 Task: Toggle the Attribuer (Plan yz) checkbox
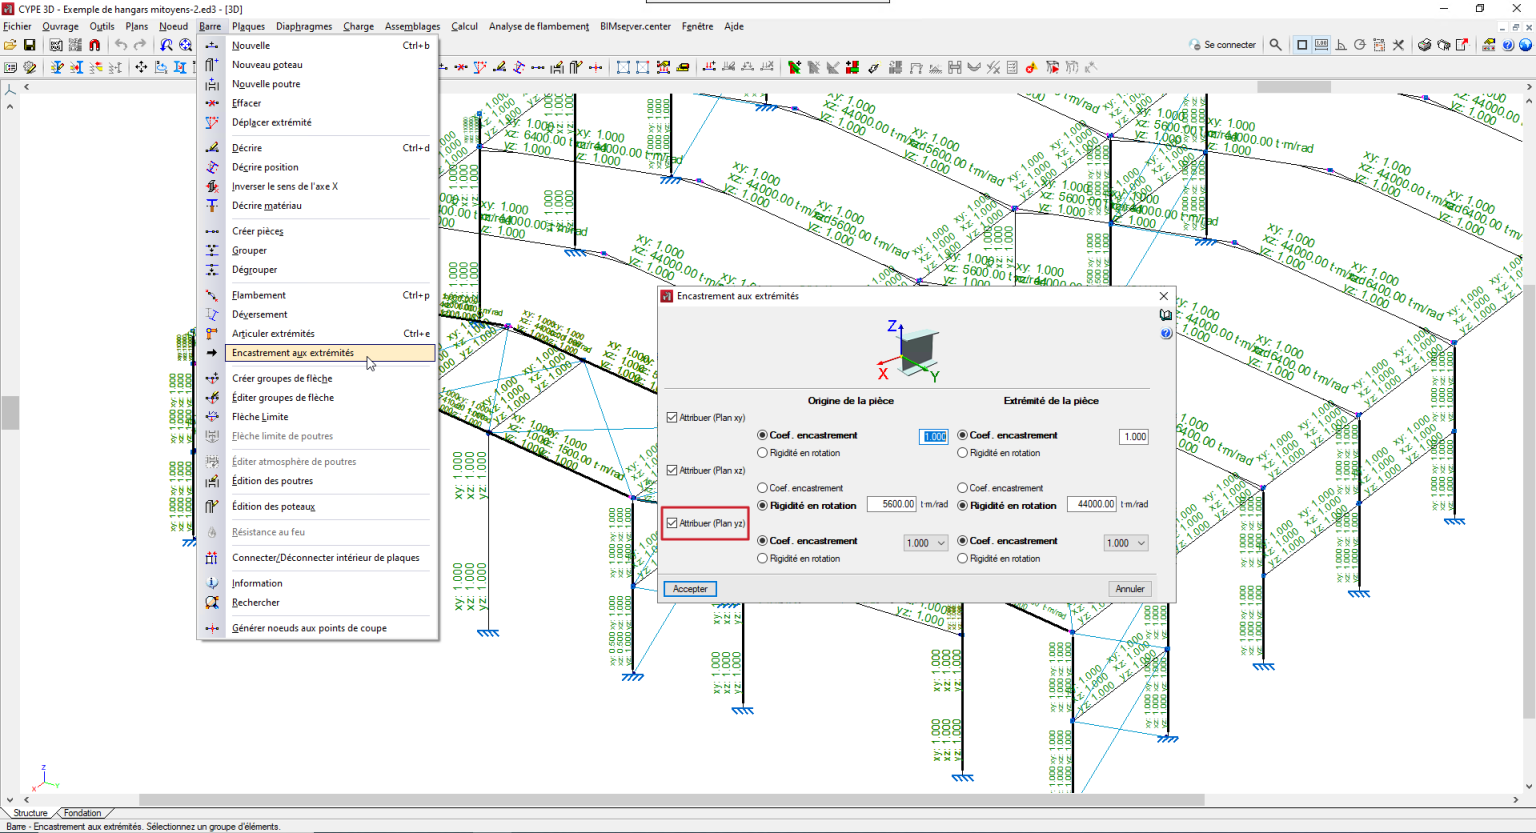pos(672,523)
